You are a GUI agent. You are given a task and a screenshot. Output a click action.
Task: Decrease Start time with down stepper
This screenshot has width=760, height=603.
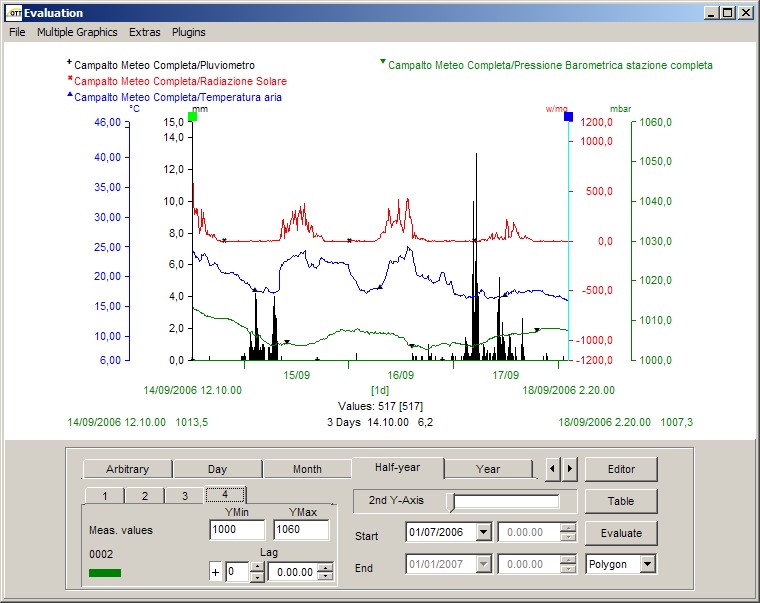point(568,537)
